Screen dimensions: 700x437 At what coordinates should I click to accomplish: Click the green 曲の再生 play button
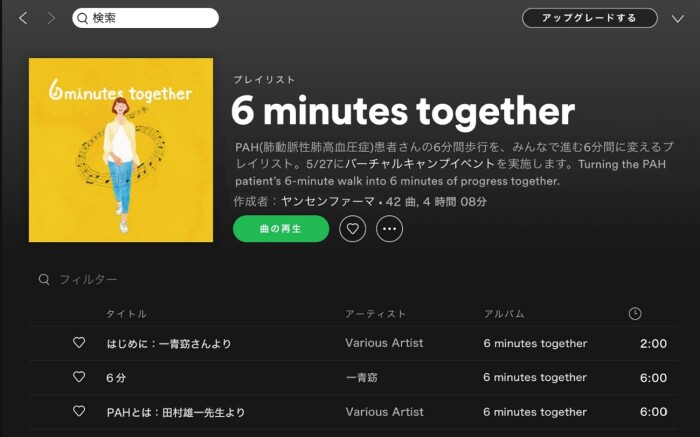(x=281, y=229)
